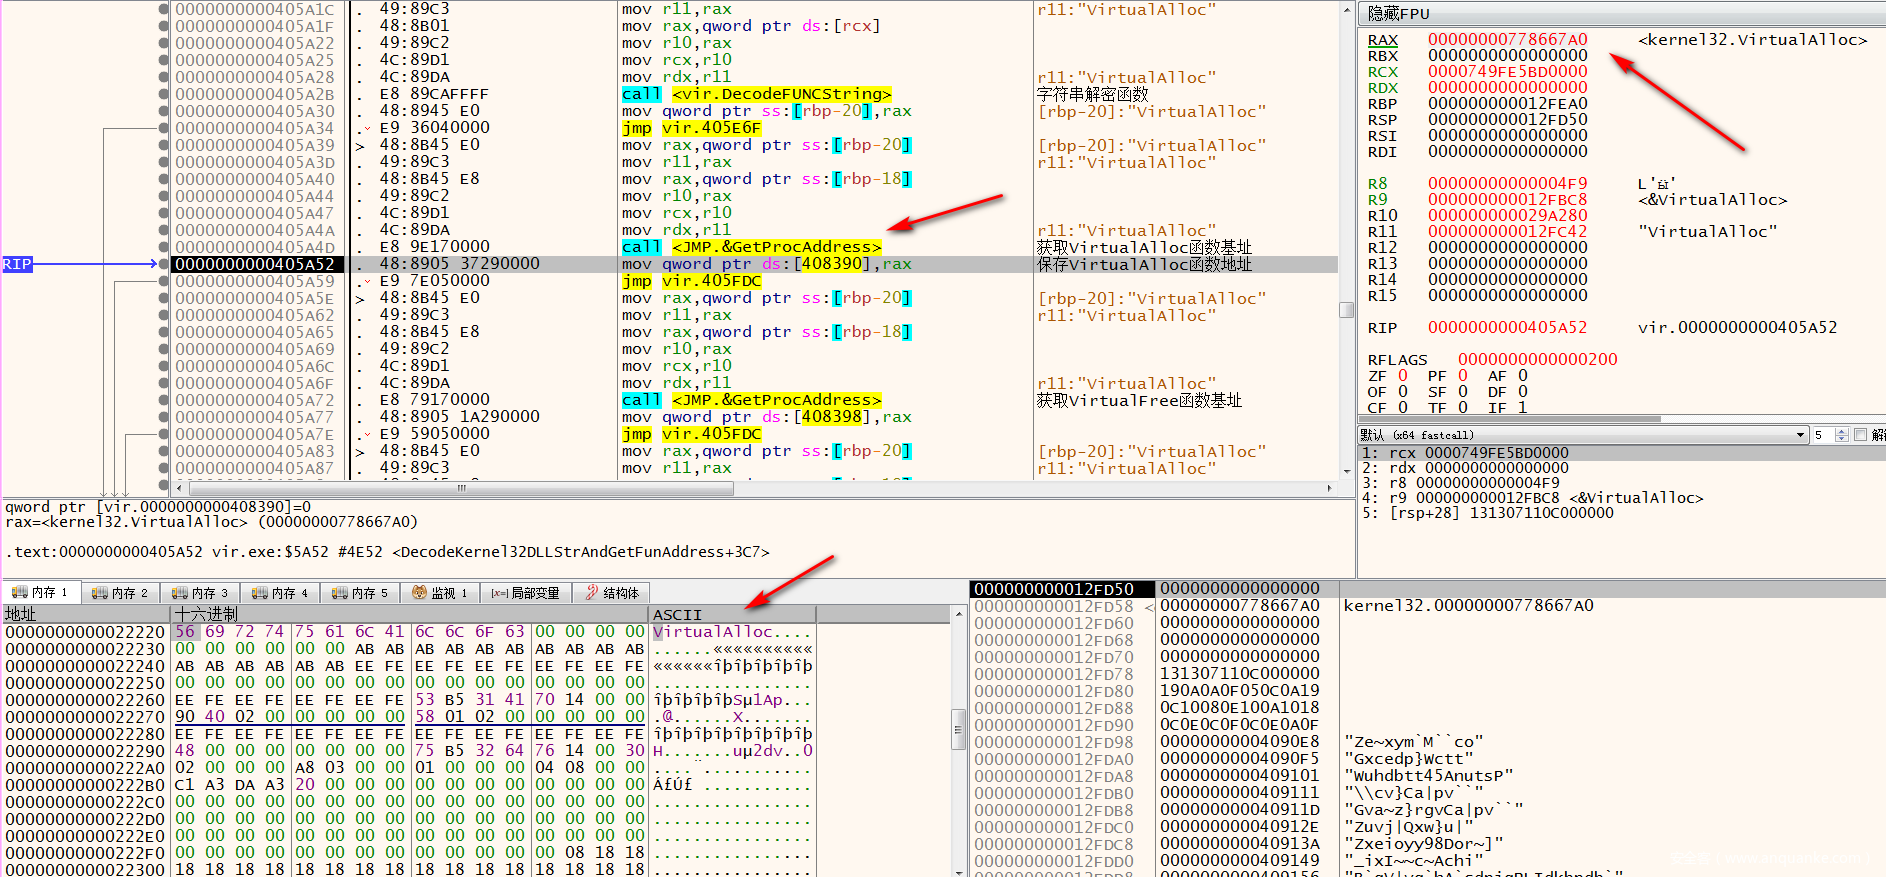1886x877 pixels.
Task: Click the ASCII column header in dump
Action: 677,614
